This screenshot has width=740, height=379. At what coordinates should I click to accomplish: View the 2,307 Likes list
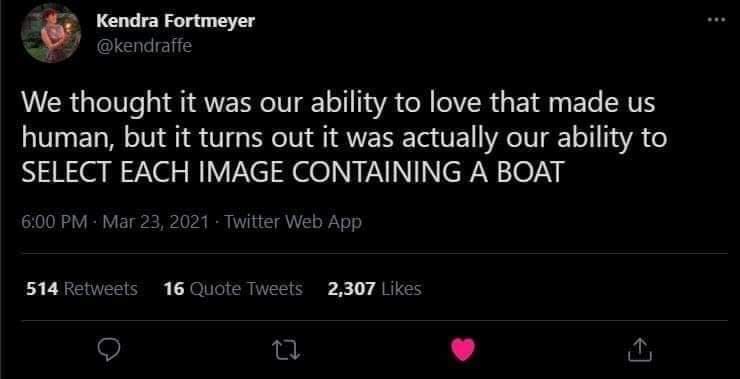pos(375,288)
